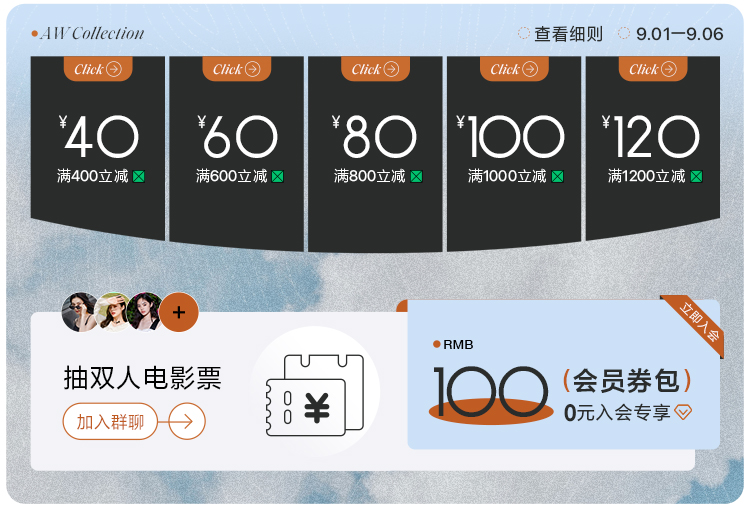Click the 加入群聊 button
The width and height of the screenshot is (750, 508).
(x=110, y=421)
